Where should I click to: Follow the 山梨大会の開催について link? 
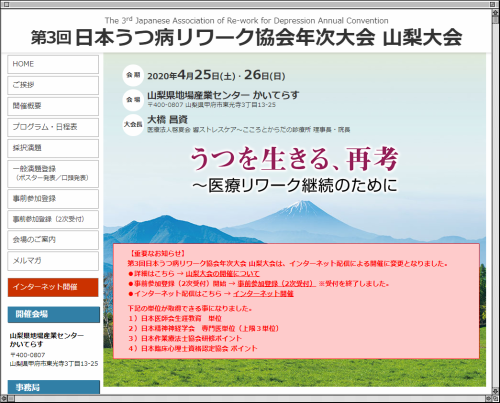click(x=222, y=274)
